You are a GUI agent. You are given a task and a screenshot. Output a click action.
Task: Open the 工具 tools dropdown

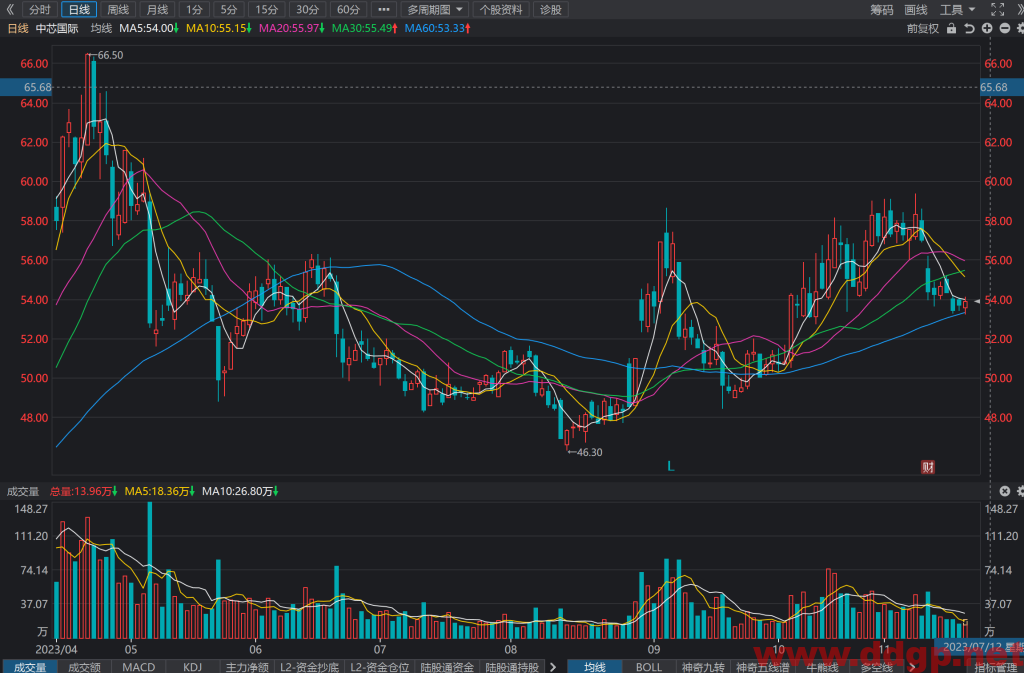(957, 10)
